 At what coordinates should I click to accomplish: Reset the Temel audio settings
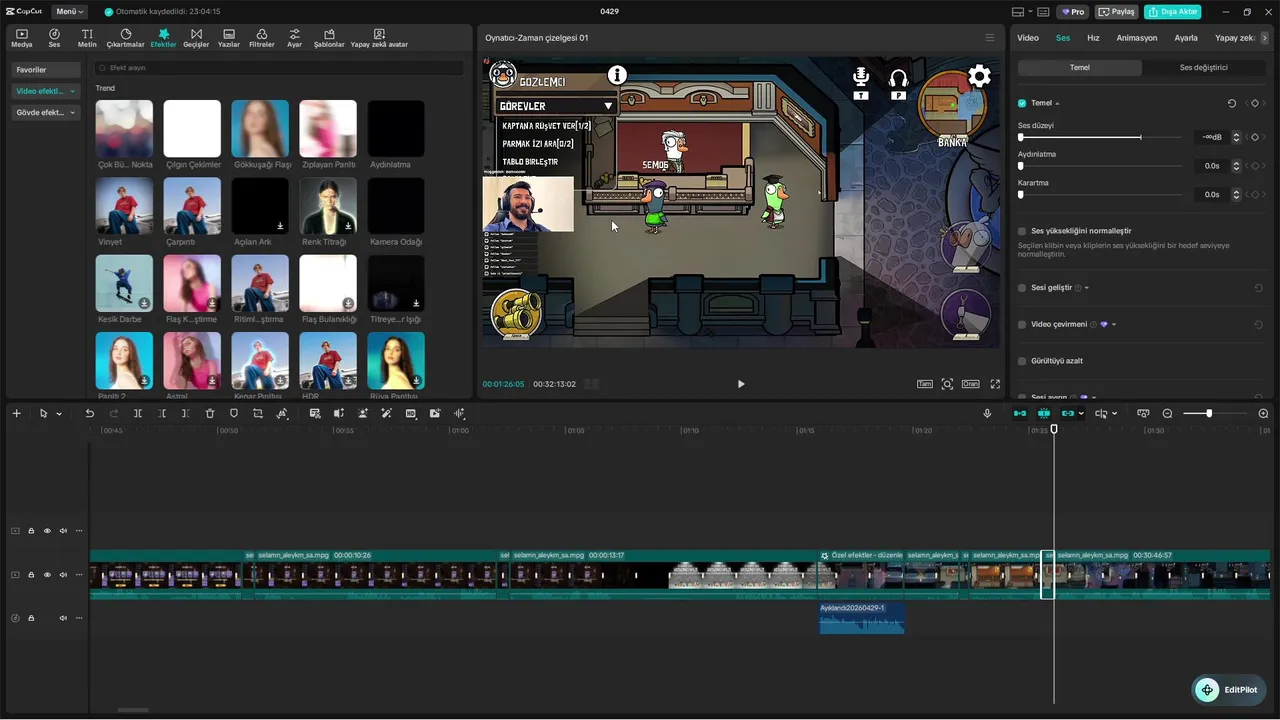pos(1232,103)
